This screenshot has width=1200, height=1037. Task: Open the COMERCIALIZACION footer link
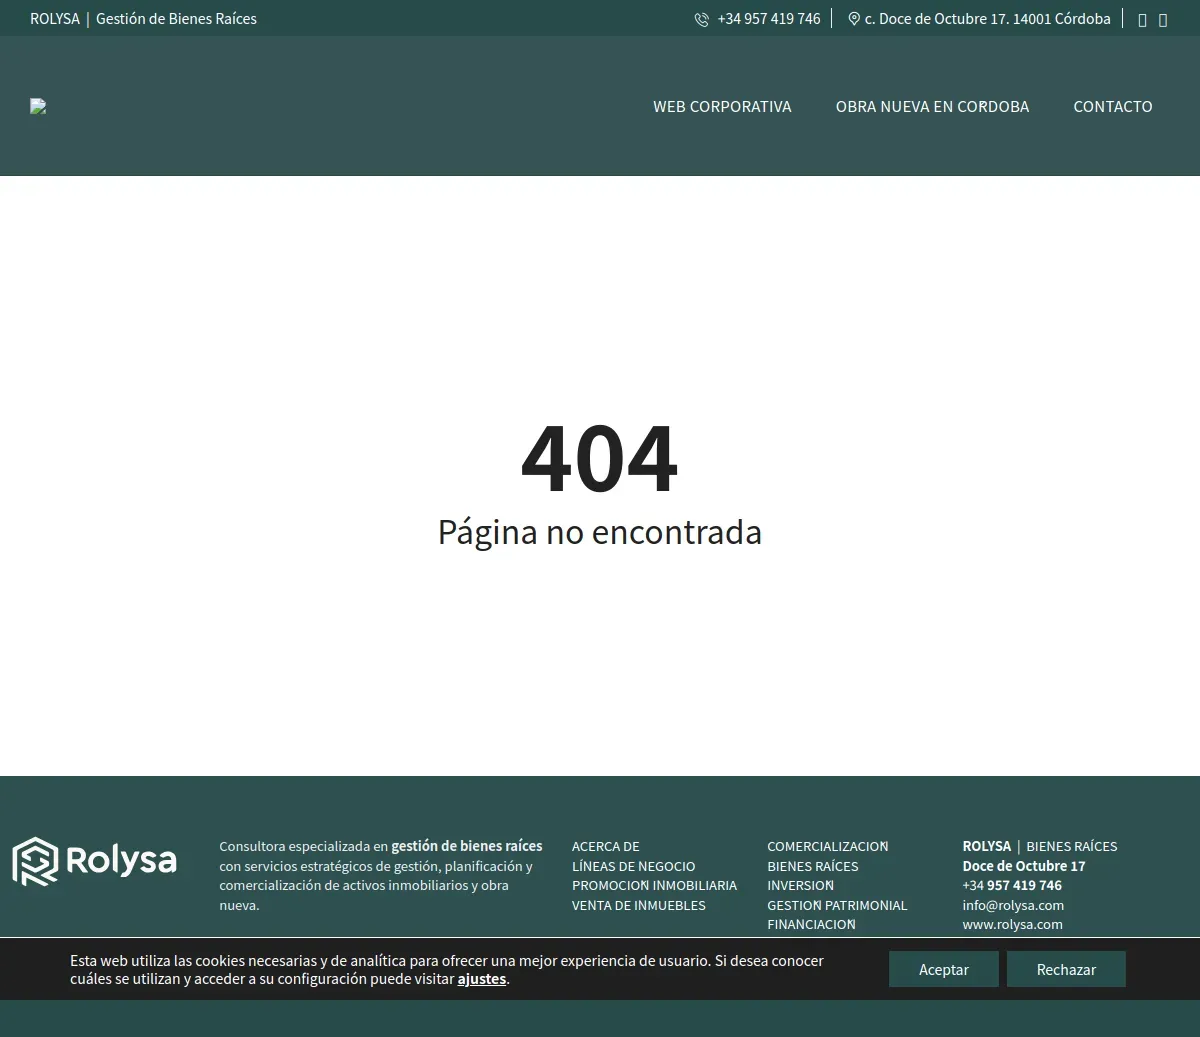tap(828, 846)
